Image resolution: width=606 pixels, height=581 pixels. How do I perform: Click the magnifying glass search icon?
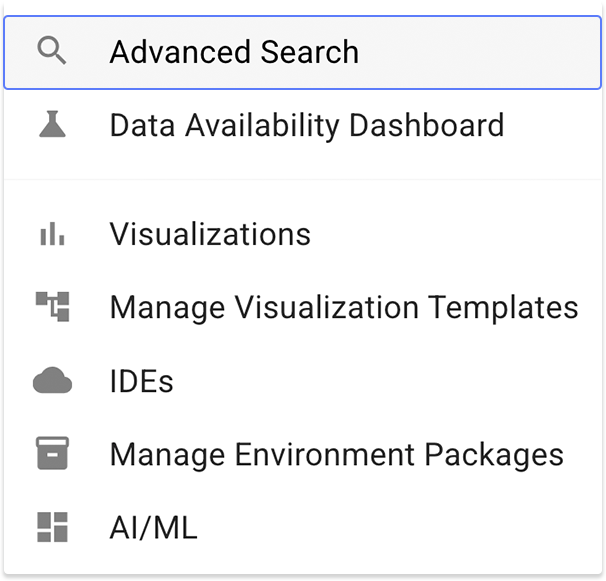tap(51, 51)
